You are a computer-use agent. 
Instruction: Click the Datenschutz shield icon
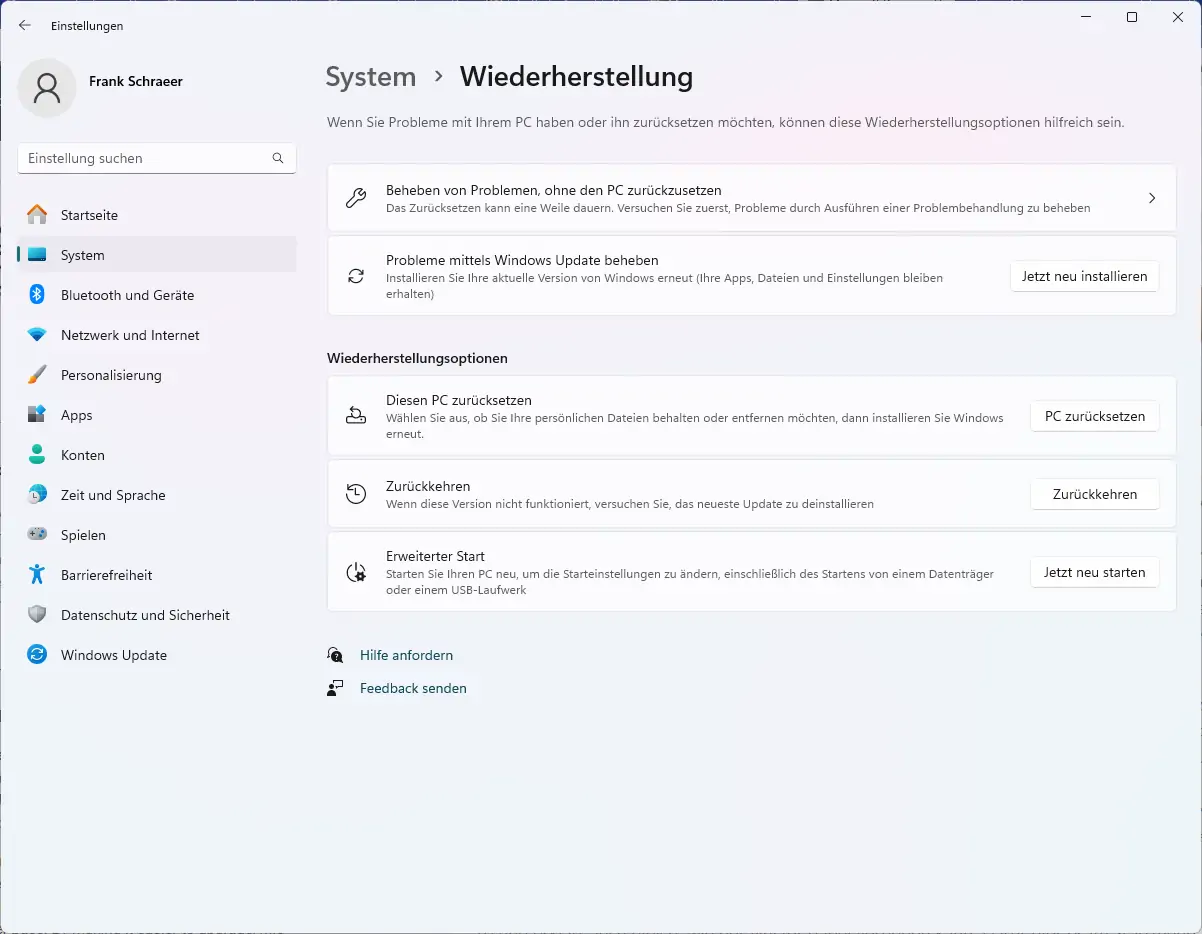pos(37,615)
